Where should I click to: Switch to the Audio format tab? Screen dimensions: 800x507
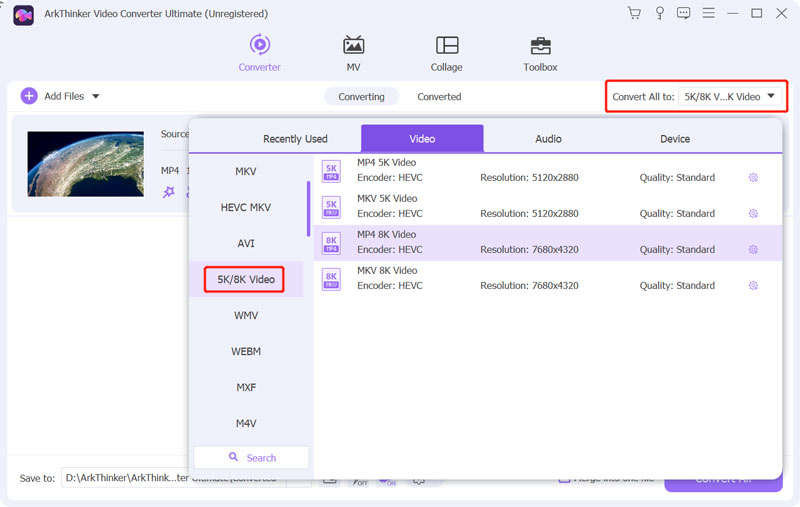pyautogui.click(x=548, y=139)
